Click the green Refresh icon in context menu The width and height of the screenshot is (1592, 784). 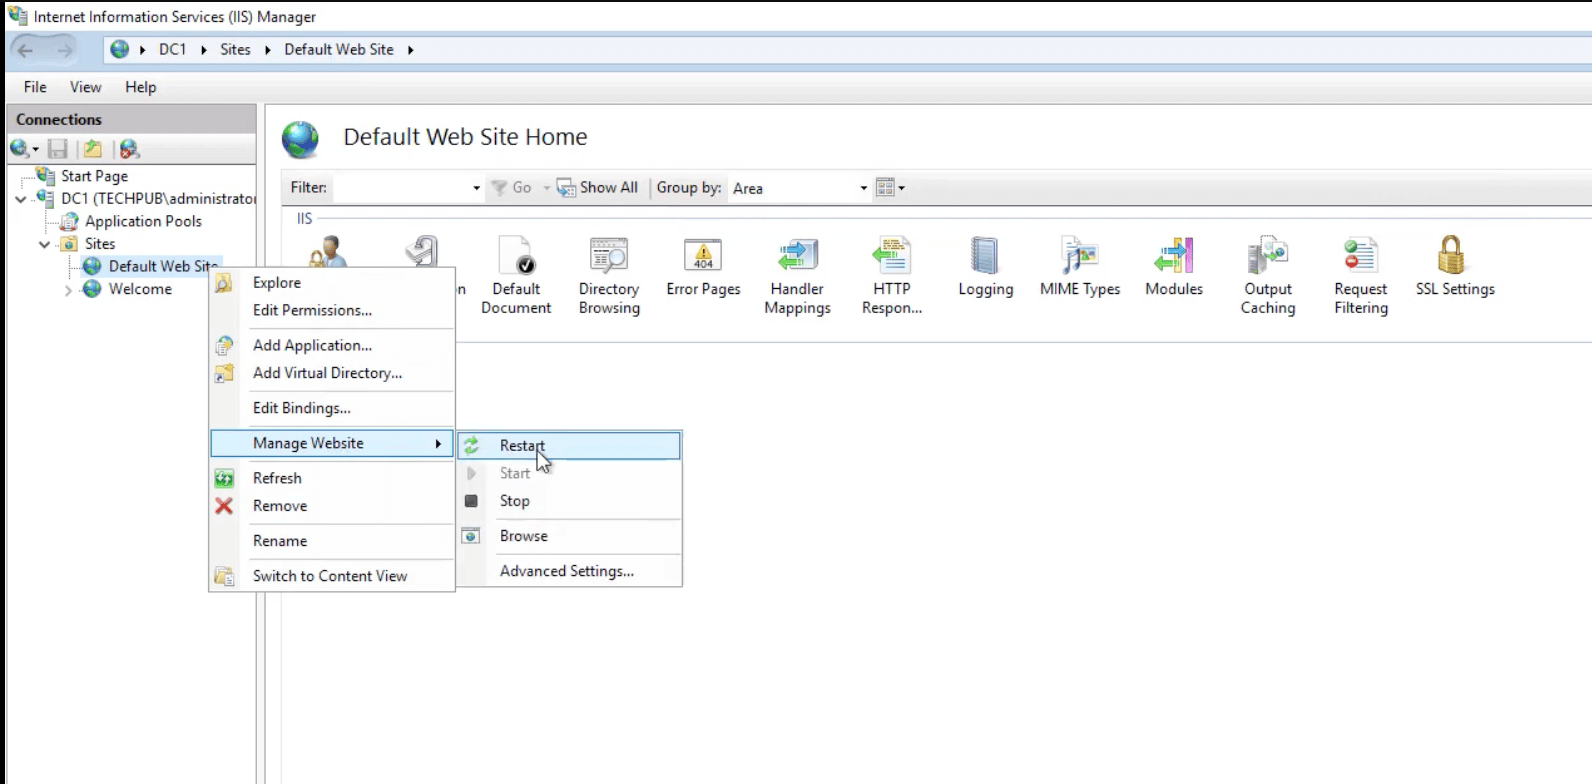tap(224, 478)
